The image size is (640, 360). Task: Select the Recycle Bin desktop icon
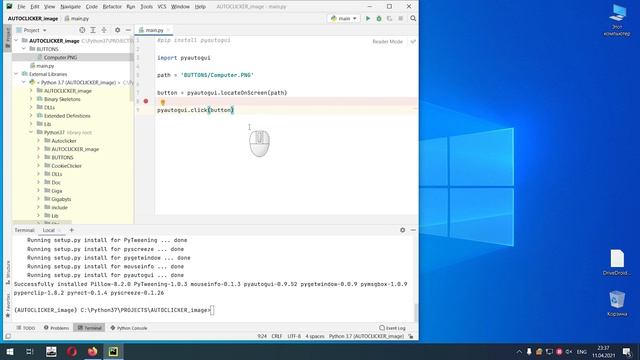pyautogui.click(x=617, y=303)
